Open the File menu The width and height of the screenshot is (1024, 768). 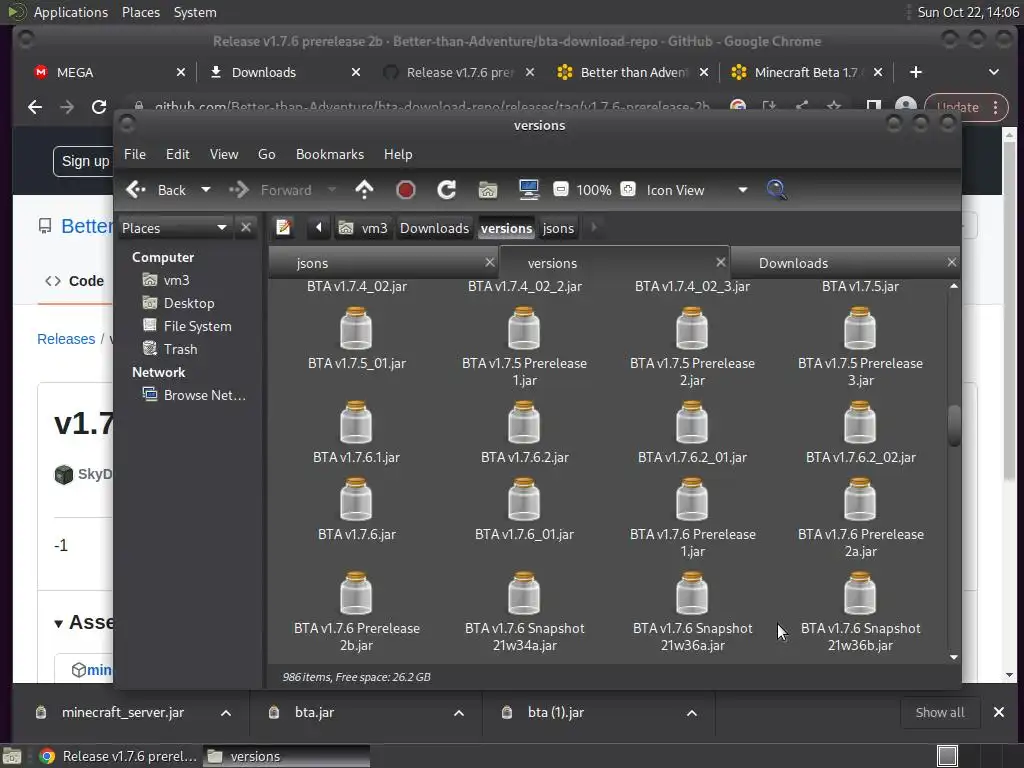coord(135,154)
